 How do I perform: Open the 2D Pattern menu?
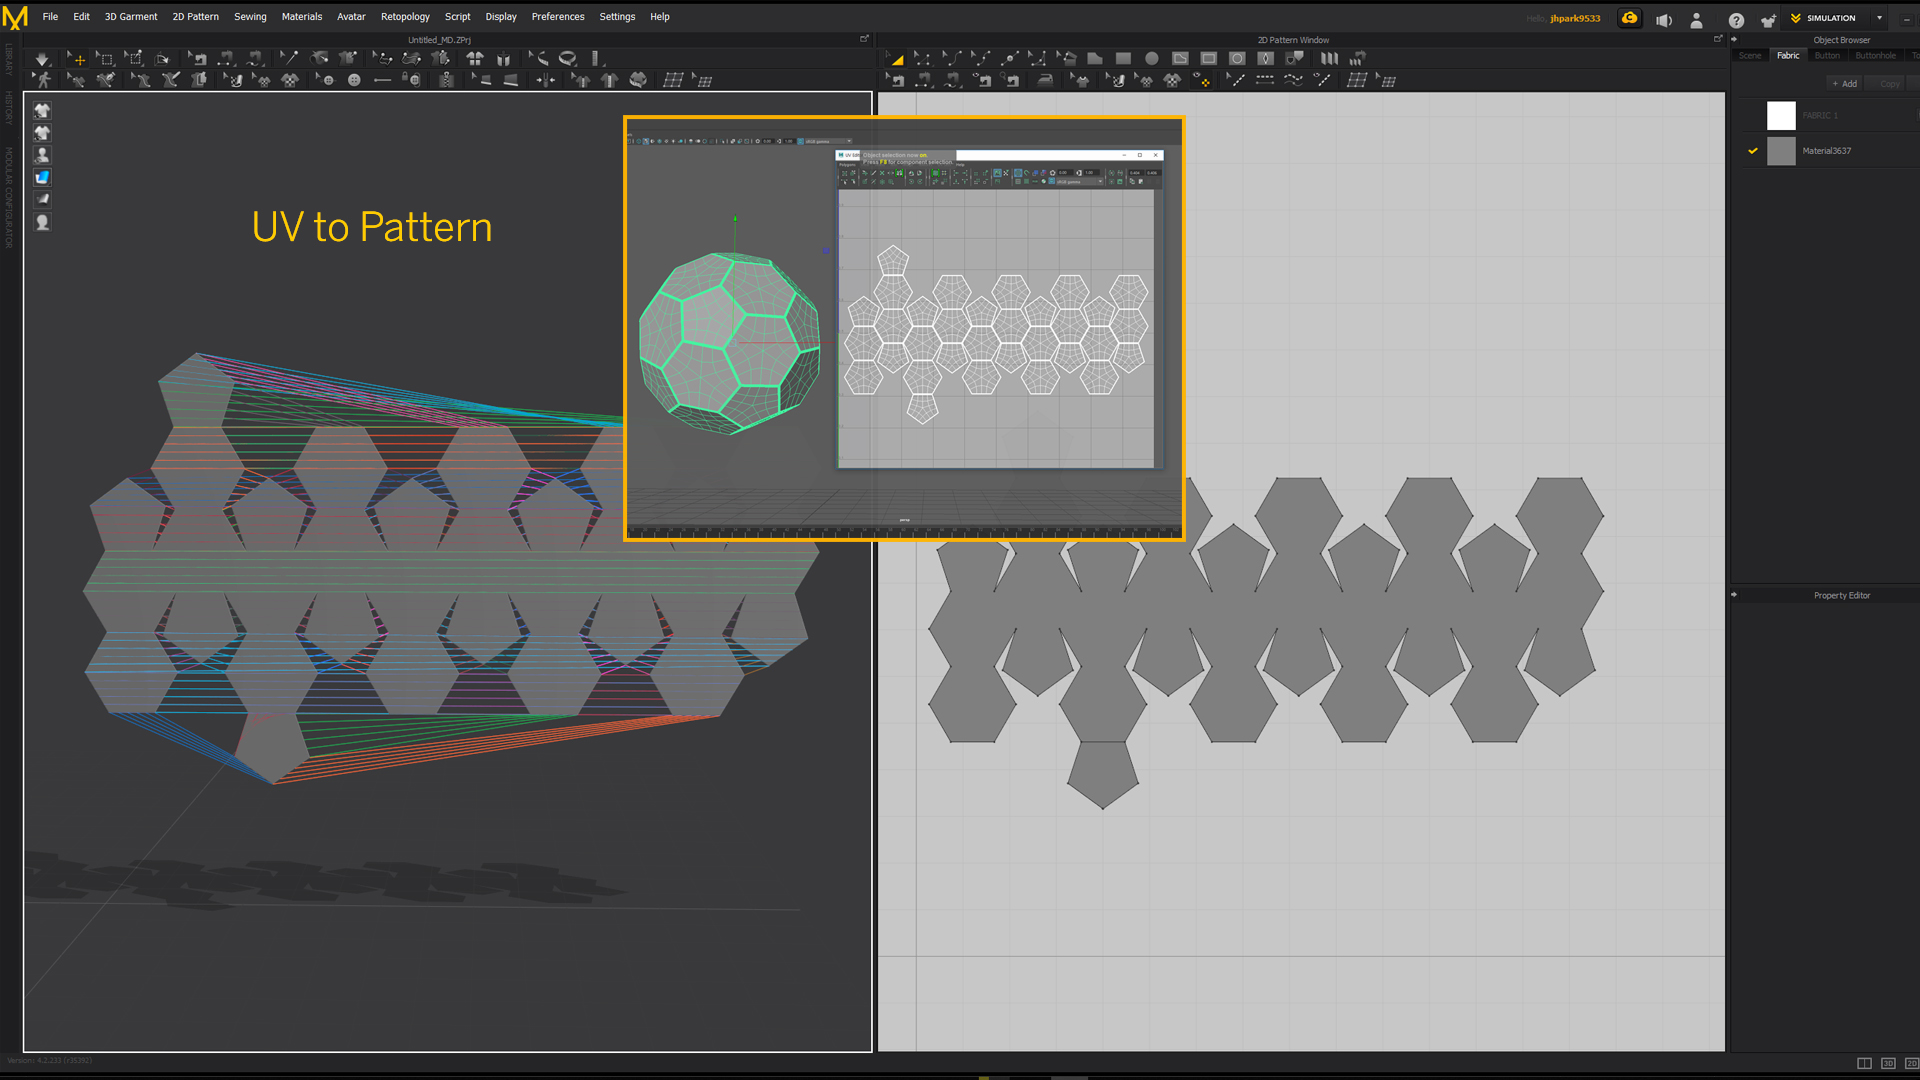click(195, 16)
